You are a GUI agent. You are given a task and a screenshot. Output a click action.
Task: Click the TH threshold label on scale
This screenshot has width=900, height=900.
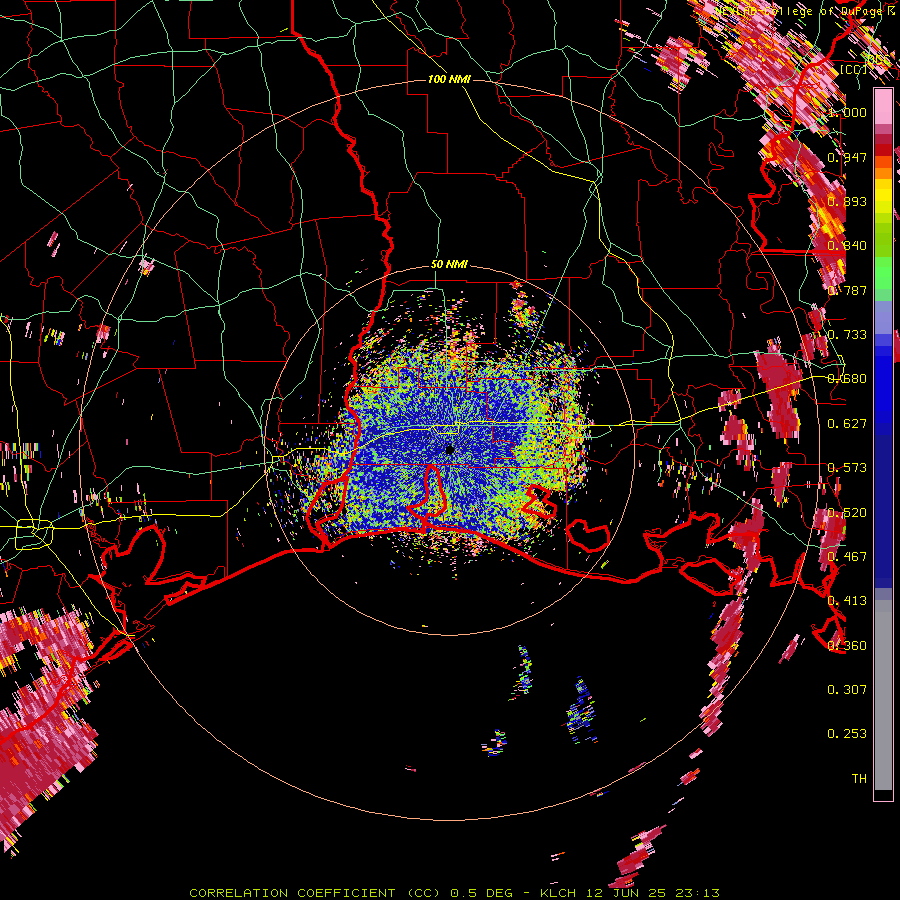coord(859,779)
